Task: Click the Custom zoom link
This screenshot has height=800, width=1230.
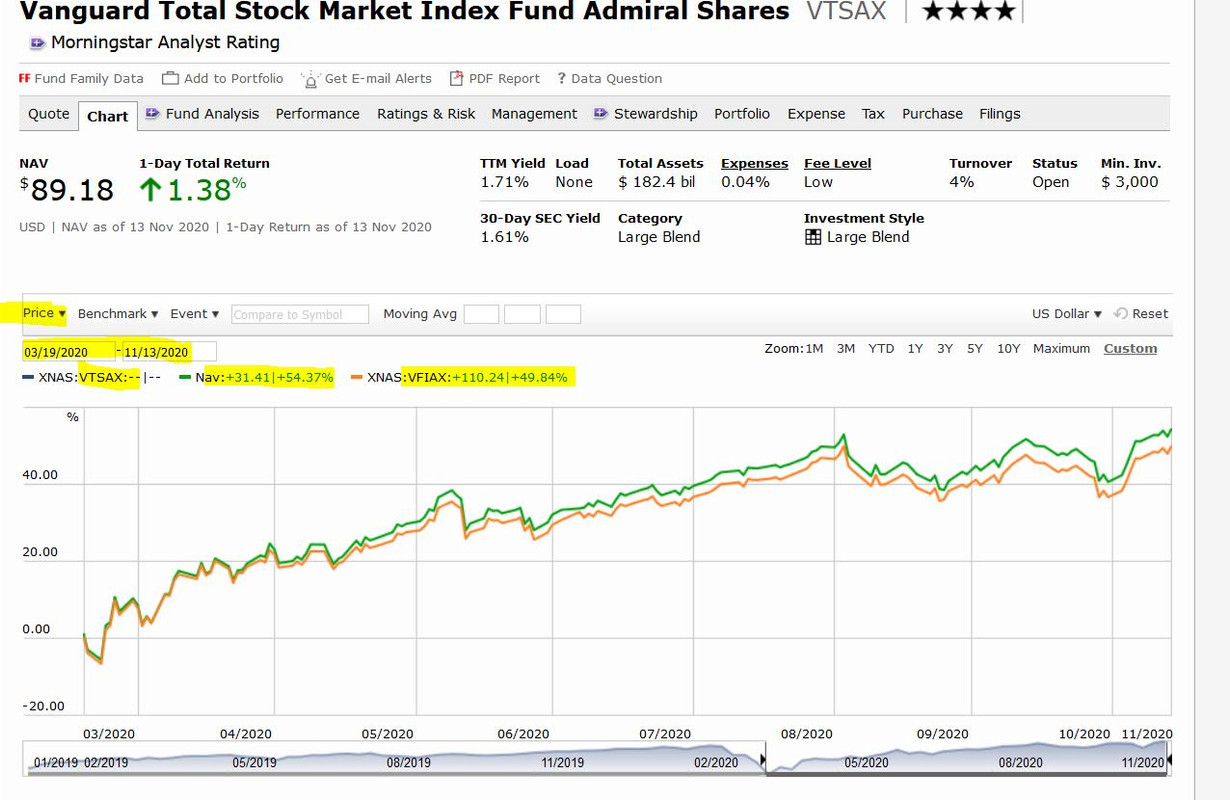Action: [1130, 349]
